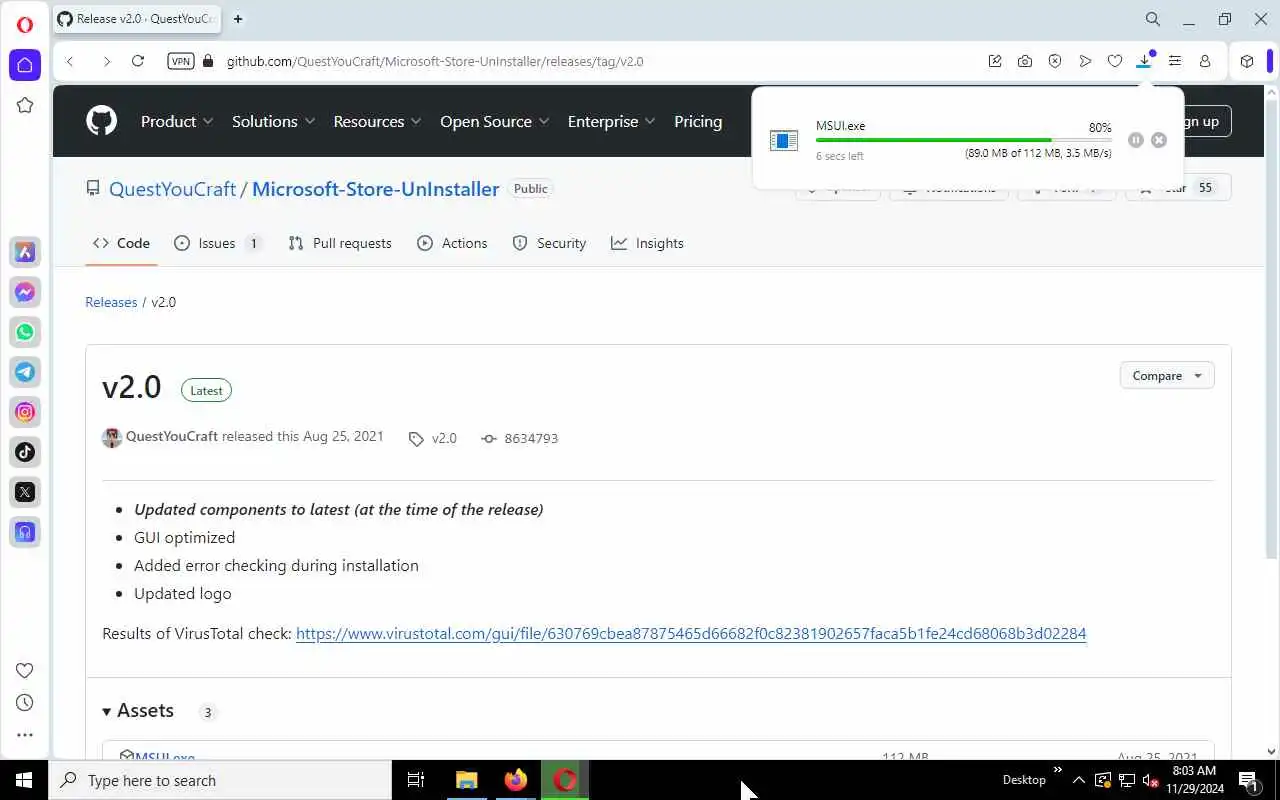Open QuestYouCraft owner profile link
Viewport: 1280px width, 800px height.
pos(172,189)
